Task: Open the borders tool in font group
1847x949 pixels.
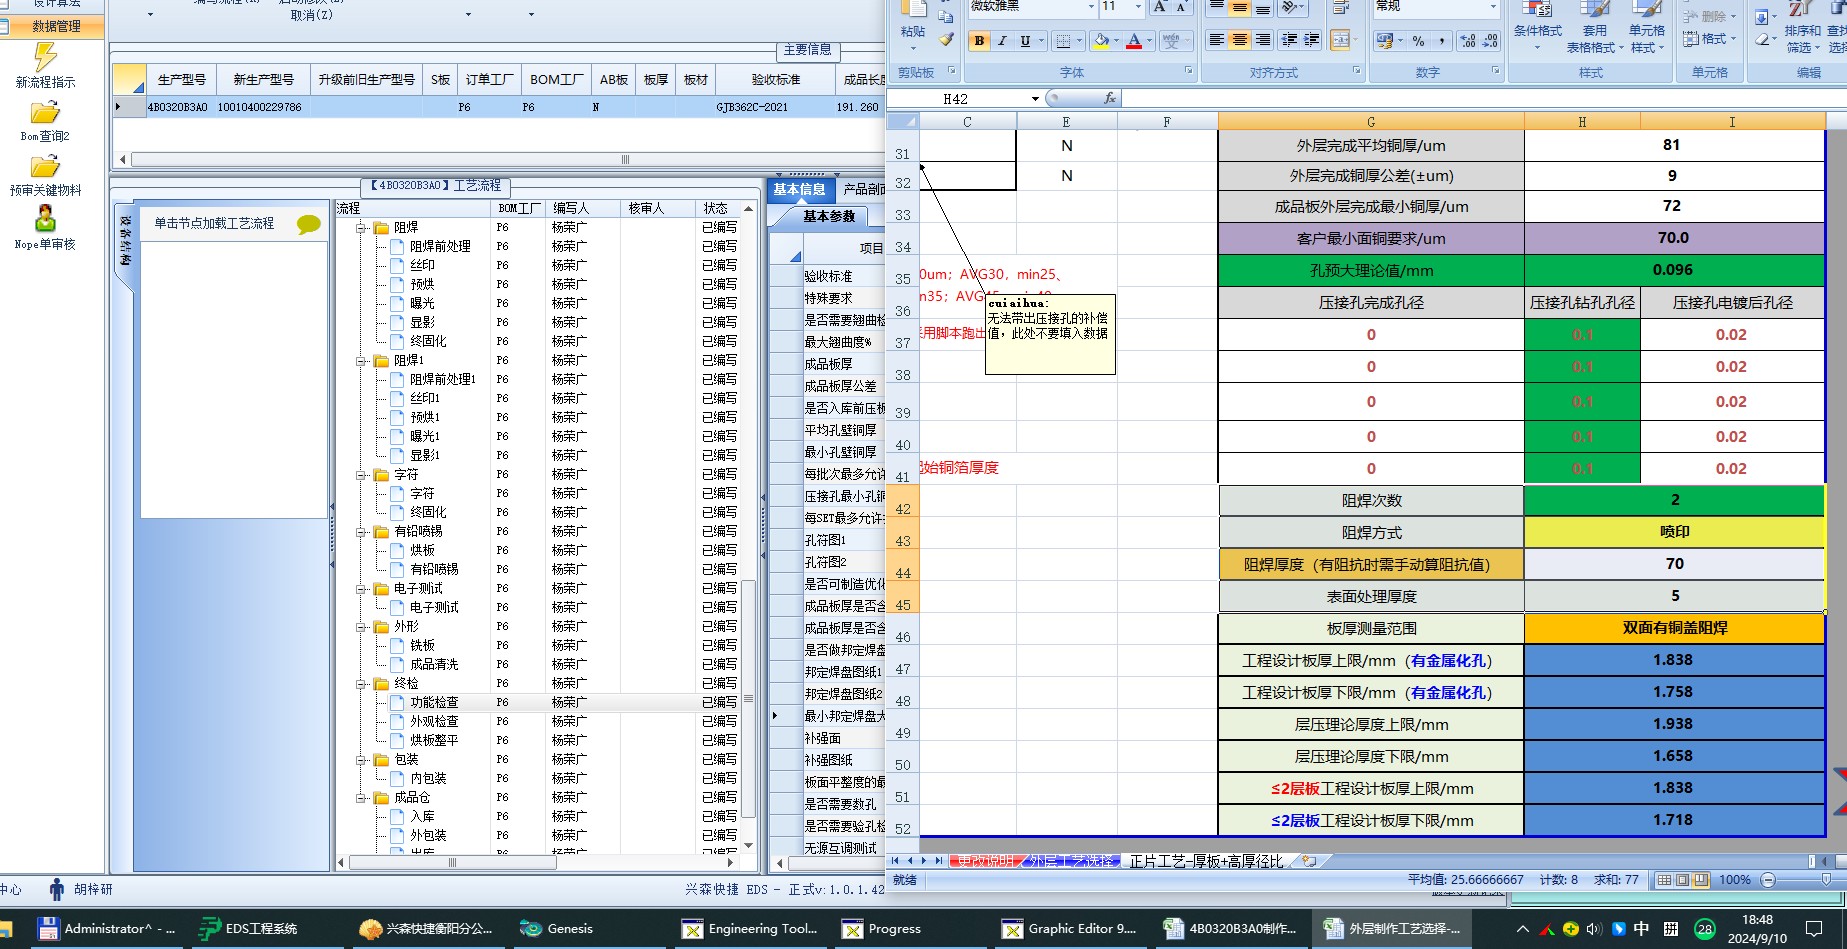Action: 1063,41
